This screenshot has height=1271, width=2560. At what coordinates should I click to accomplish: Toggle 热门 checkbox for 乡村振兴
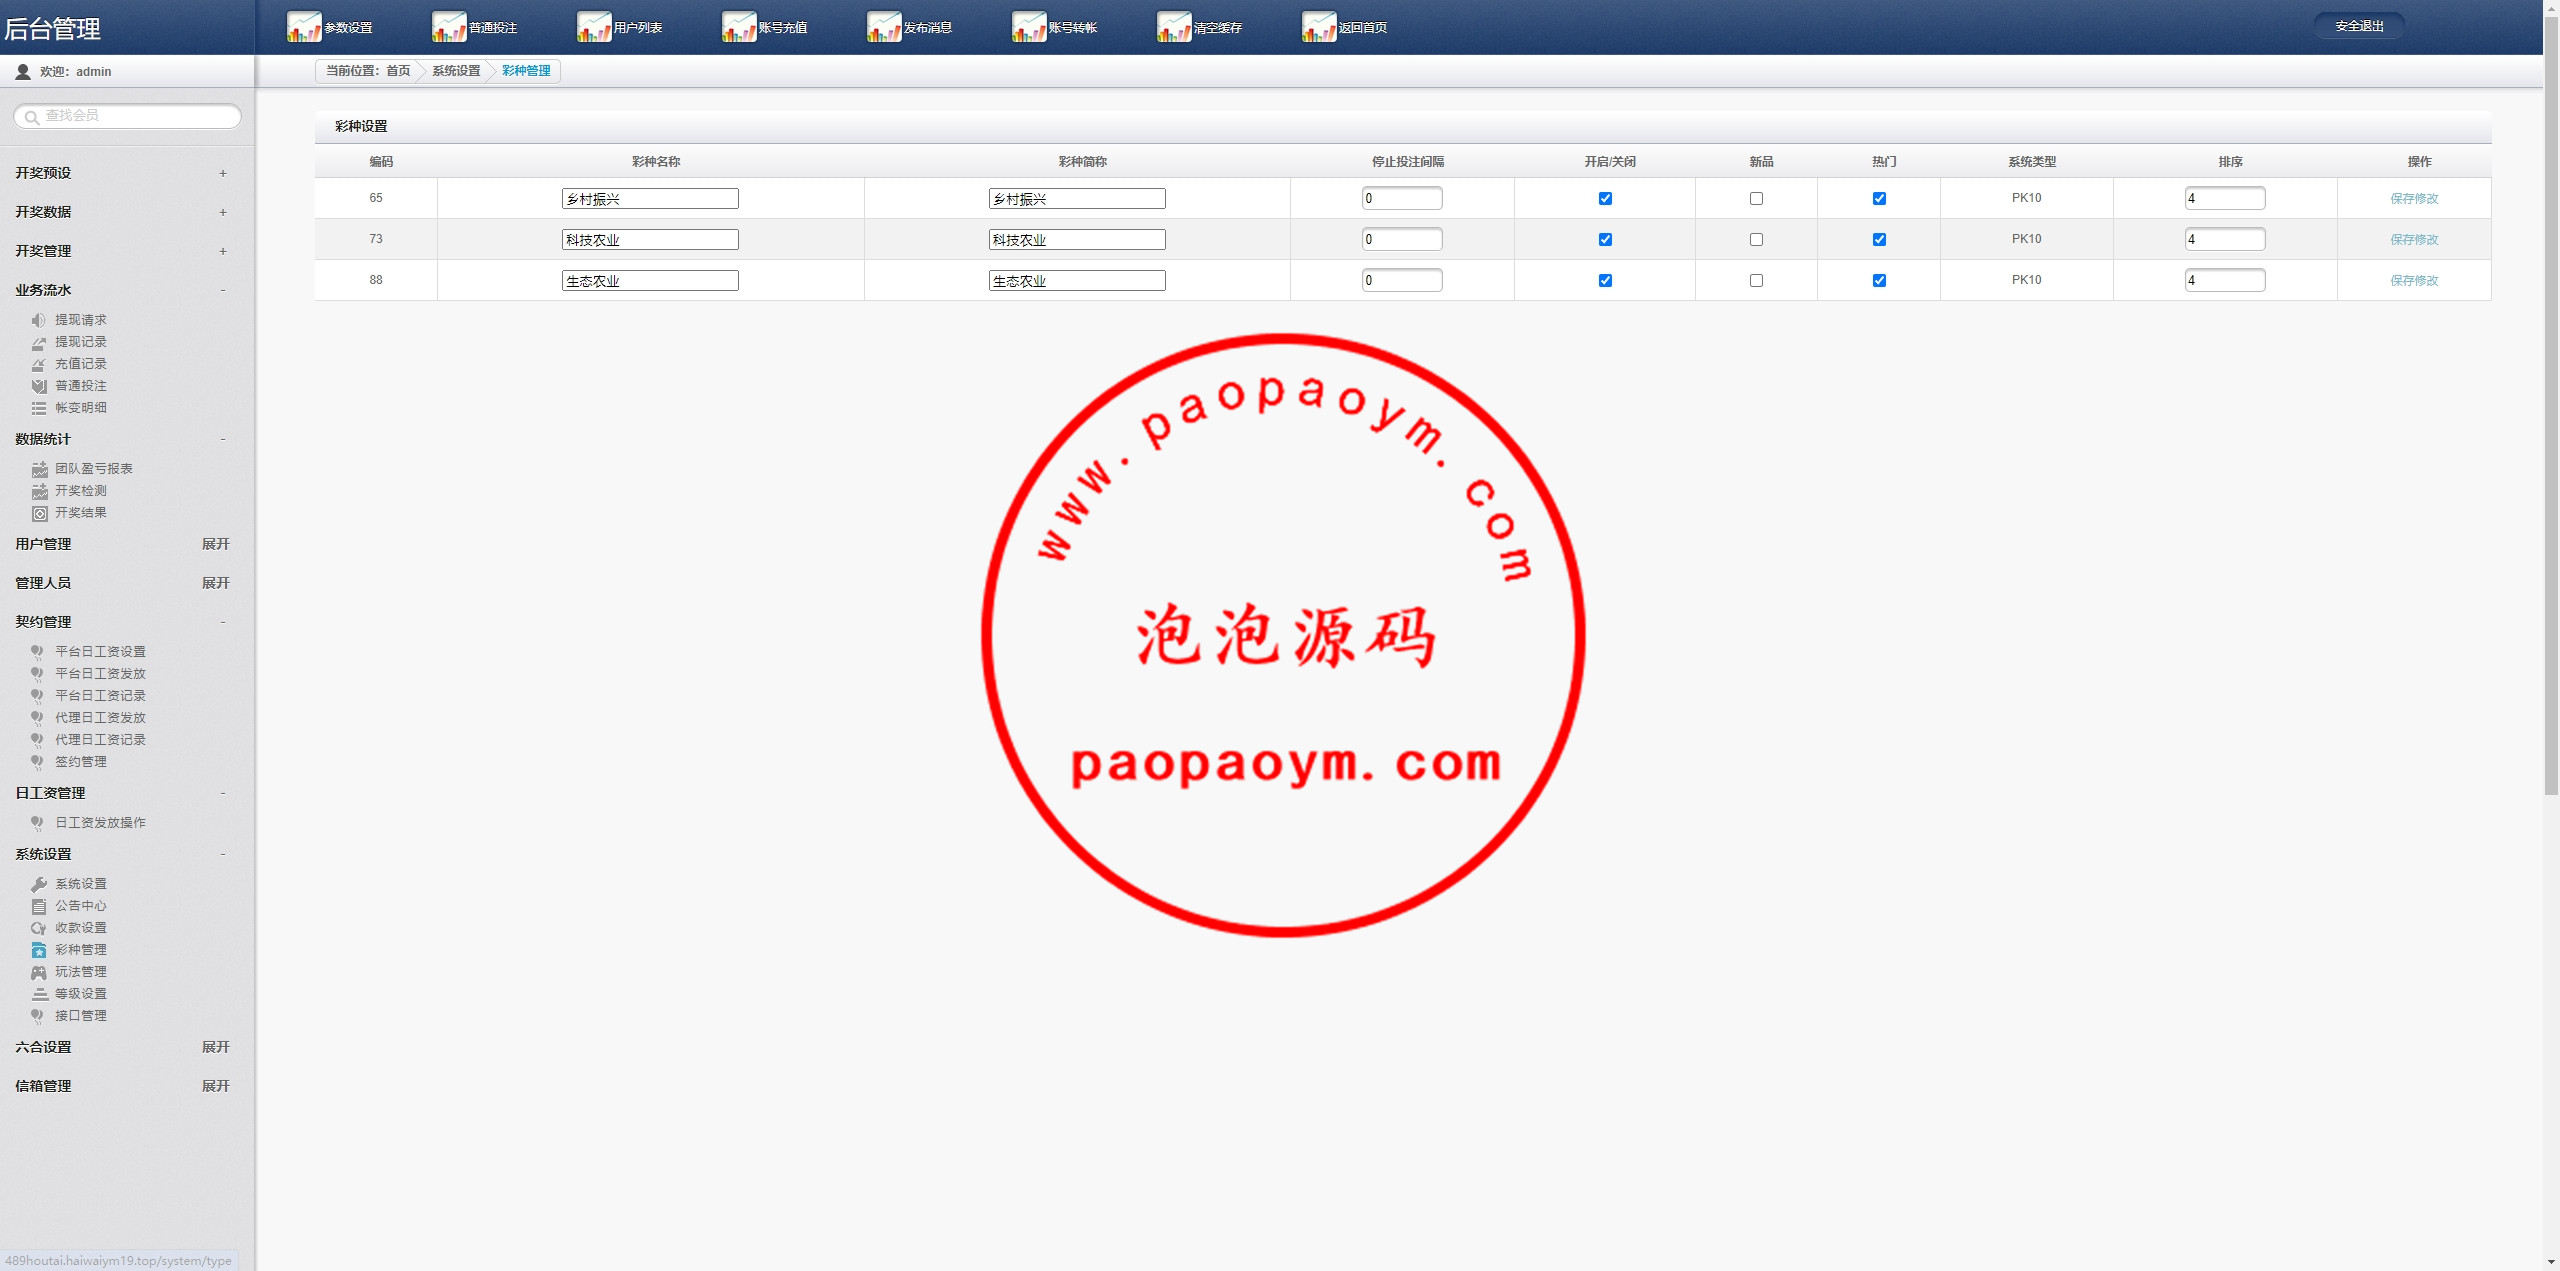1879,198
